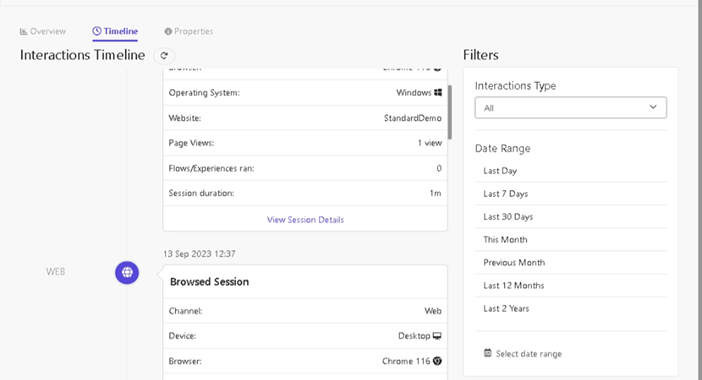The height and width of the screenshot is (380, 702).
Task: Click the WEB globe timeline marker
Action: 127,272
